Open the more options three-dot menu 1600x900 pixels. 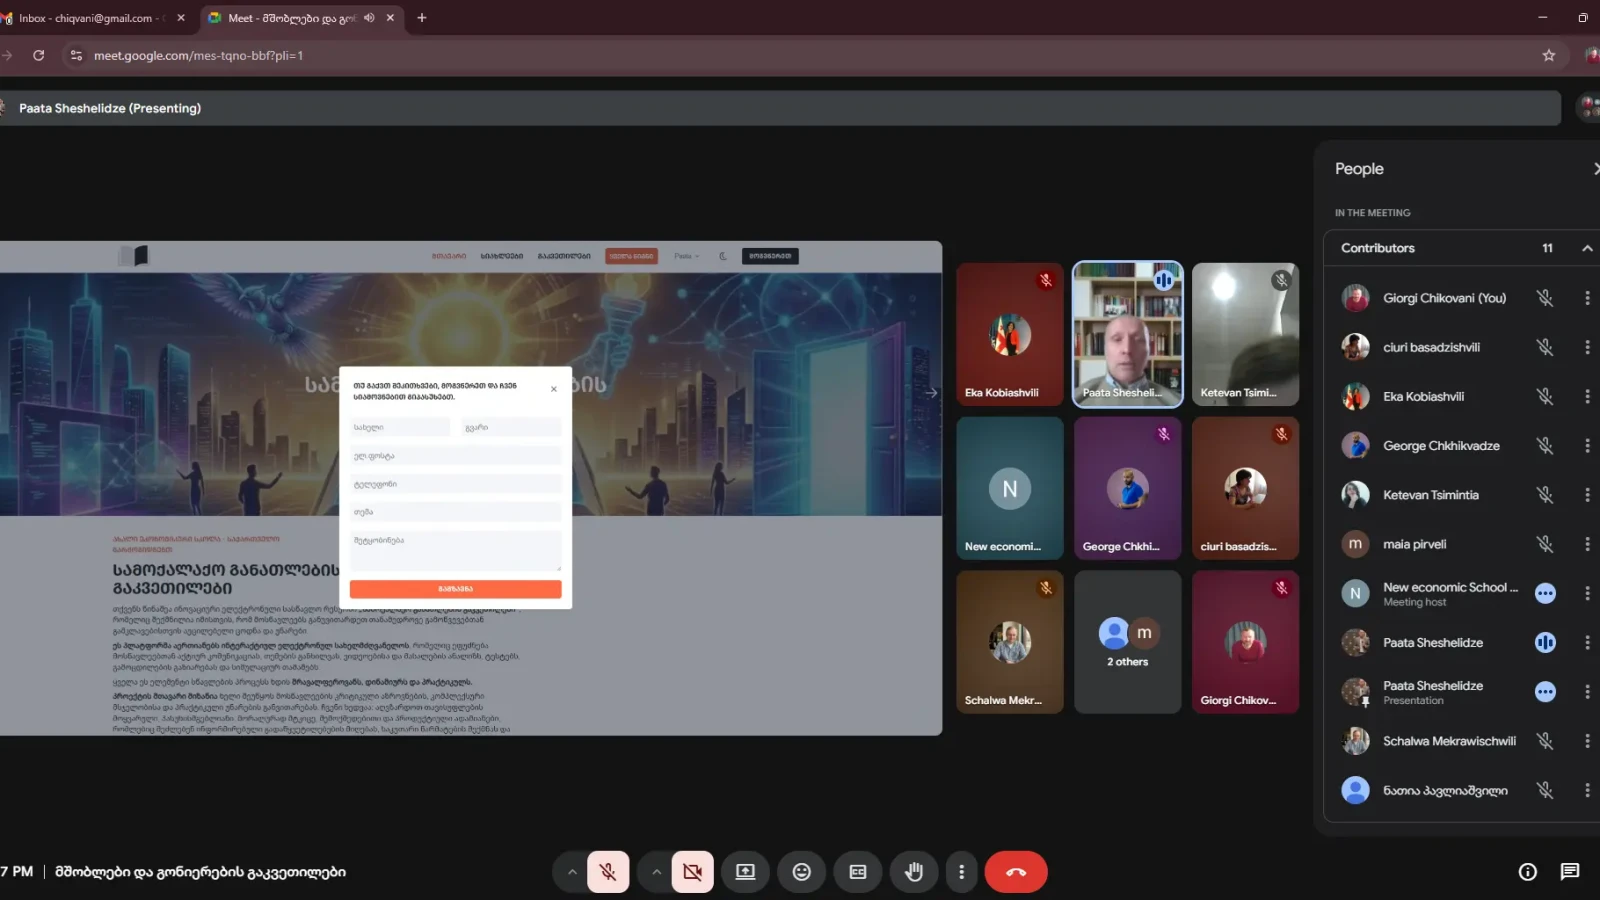[961, 872]
